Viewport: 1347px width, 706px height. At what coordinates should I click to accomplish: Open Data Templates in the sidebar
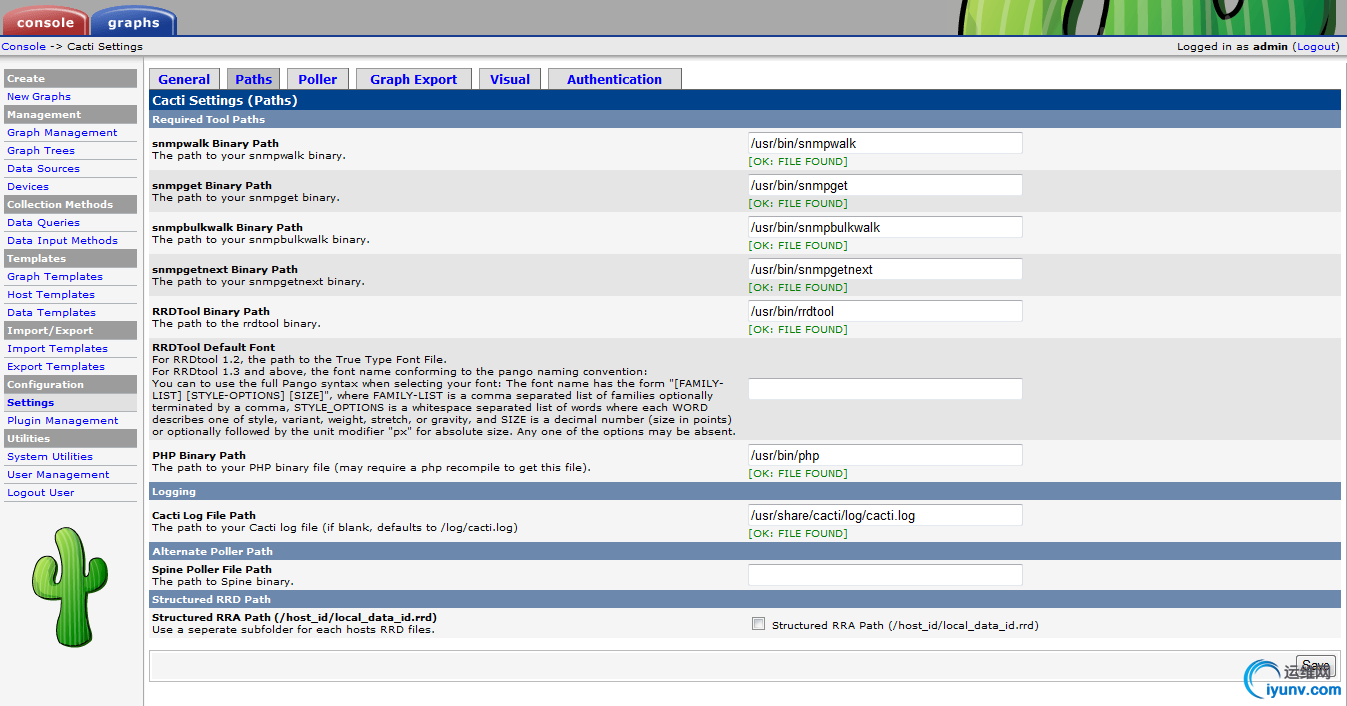(51, 313)
